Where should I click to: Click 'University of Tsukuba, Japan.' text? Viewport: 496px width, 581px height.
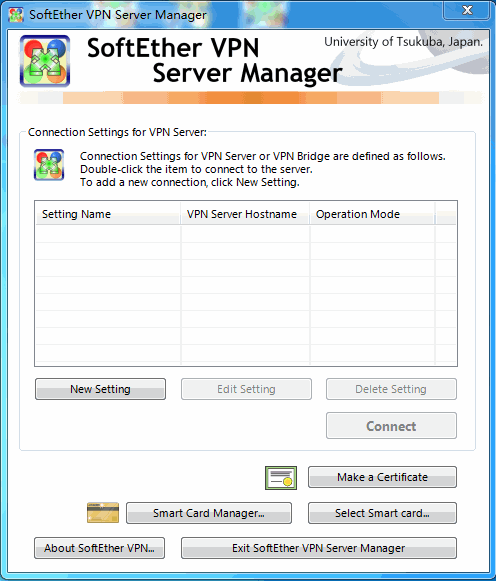coord(403,42)
